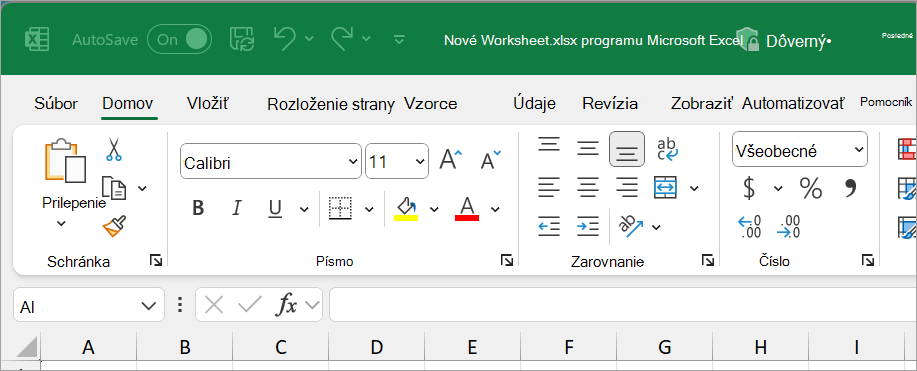Click the Paste clipboard icon
Image resolution: width=917 pixels, height=371 pixels.
pos(65,161)
